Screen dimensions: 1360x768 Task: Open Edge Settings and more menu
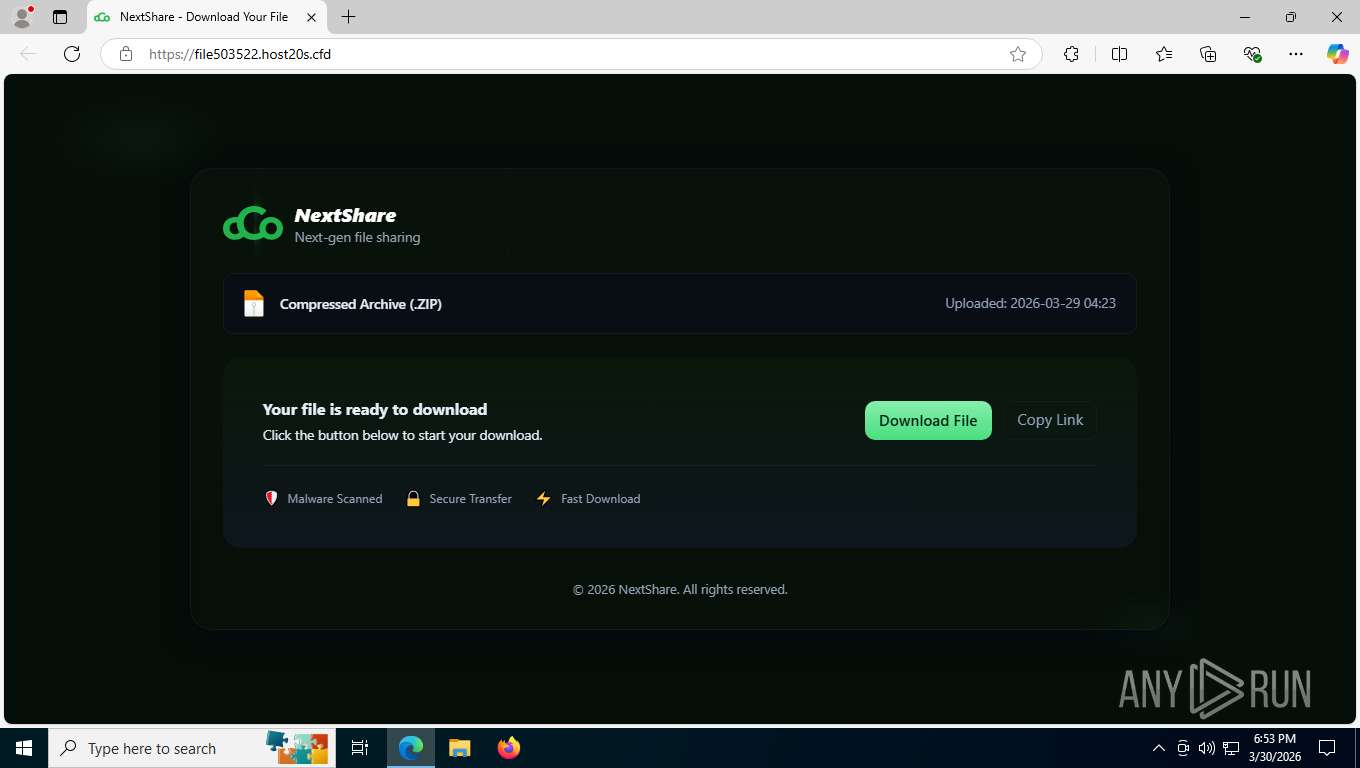point(1296,54)
